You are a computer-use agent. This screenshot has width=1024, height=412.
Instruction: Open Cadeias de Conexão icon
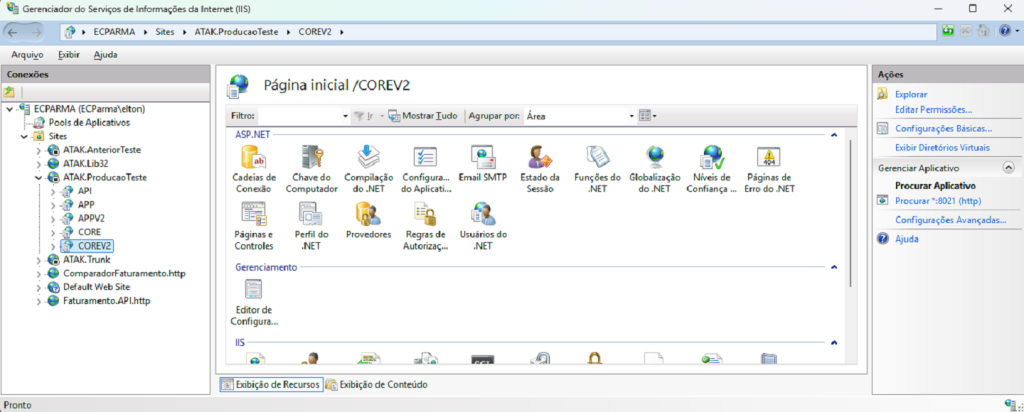253,158
